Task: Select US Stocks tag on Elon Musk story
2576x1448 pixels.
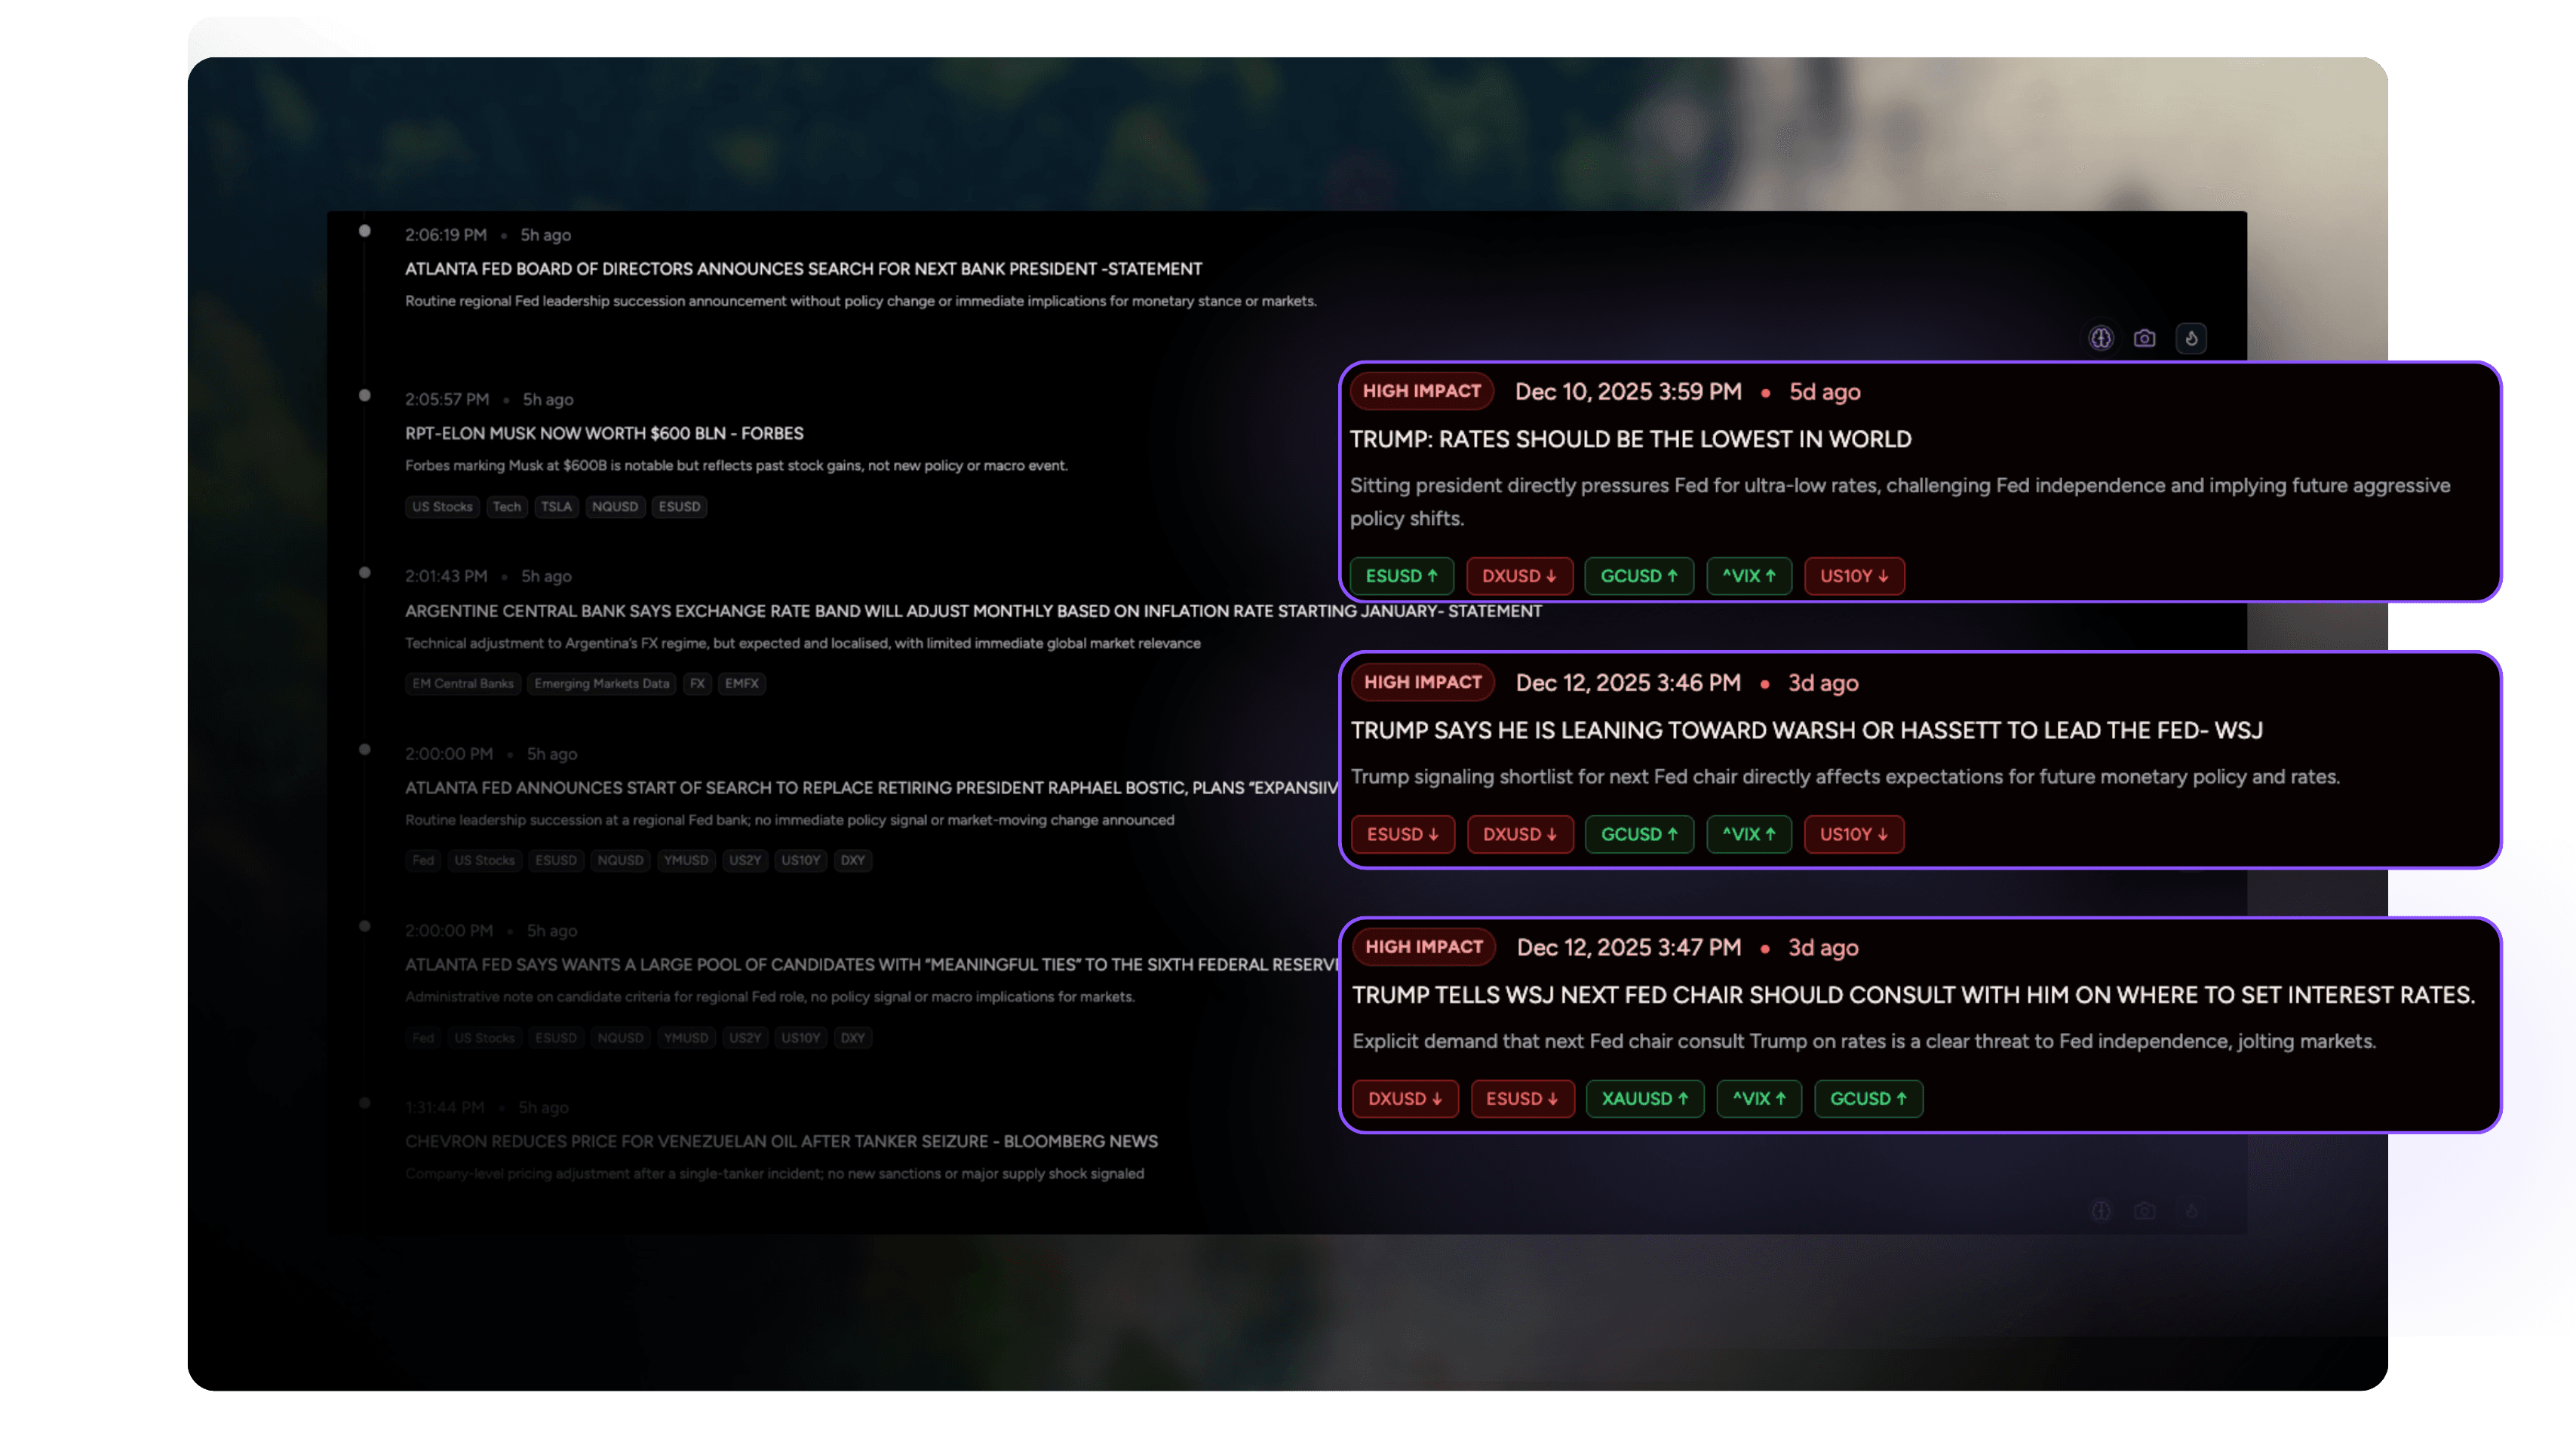Action: pos(442,507)
